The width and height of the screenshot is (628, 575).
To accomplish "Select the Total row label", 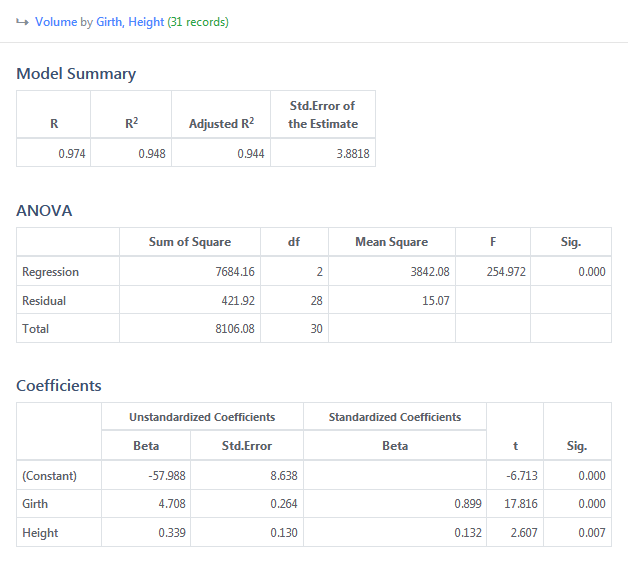I will [x=36, y=329].
